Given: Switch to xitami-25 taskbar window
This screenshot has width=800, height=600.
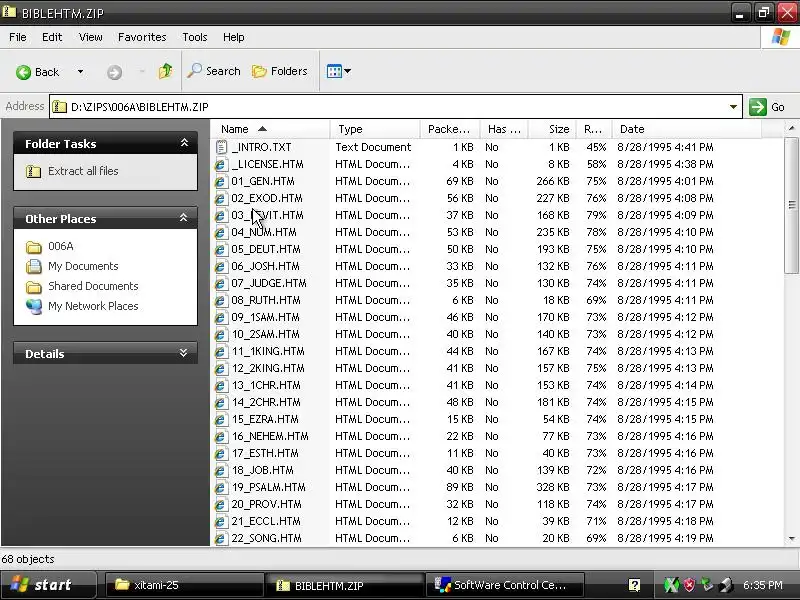Looking at the screenshot, I should 184,585.
